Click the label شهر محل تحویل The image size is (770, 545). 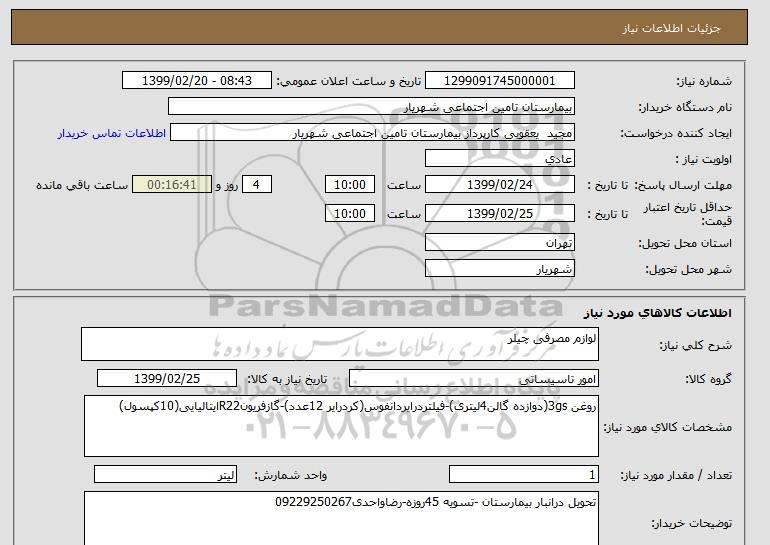(x=688, y=269)
